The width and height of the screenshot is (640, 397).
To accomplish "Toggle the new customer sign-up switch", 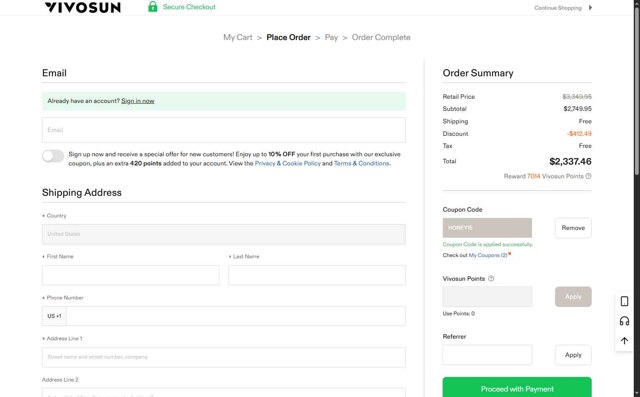I will click(53, 156).
